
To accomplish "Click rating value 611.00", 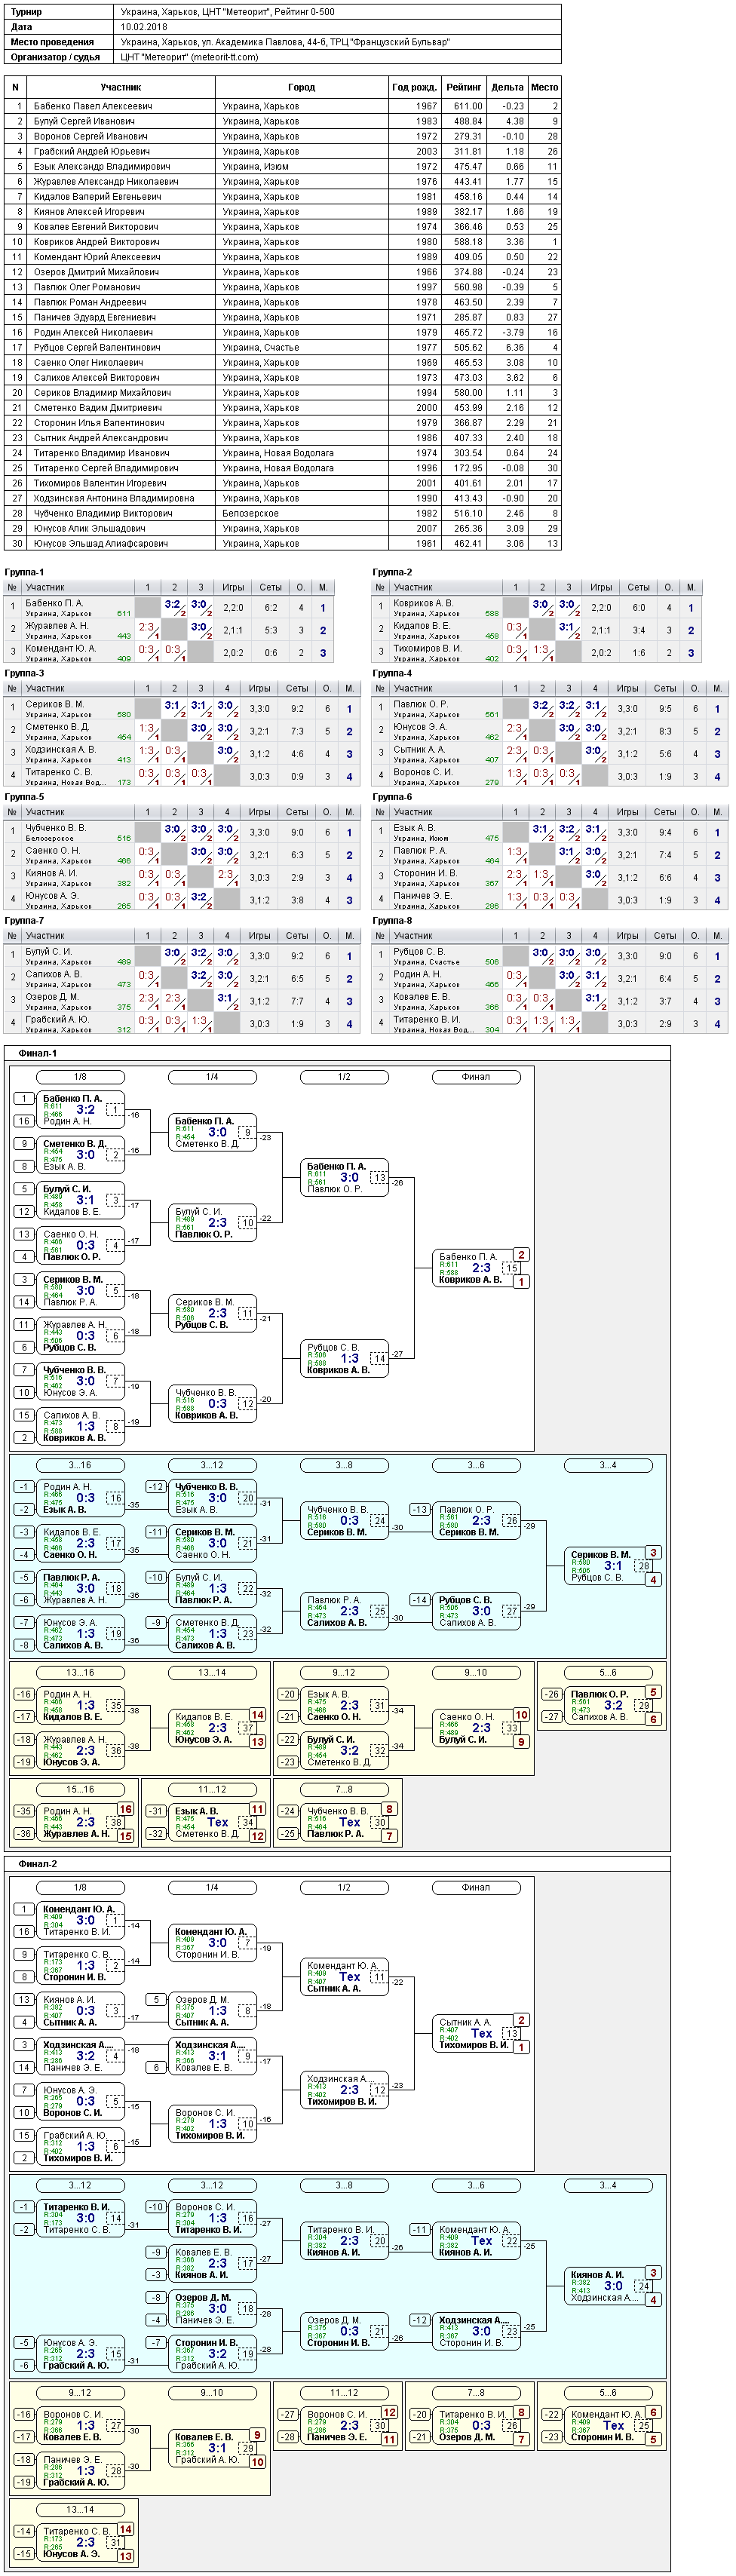I will (468, 106).
